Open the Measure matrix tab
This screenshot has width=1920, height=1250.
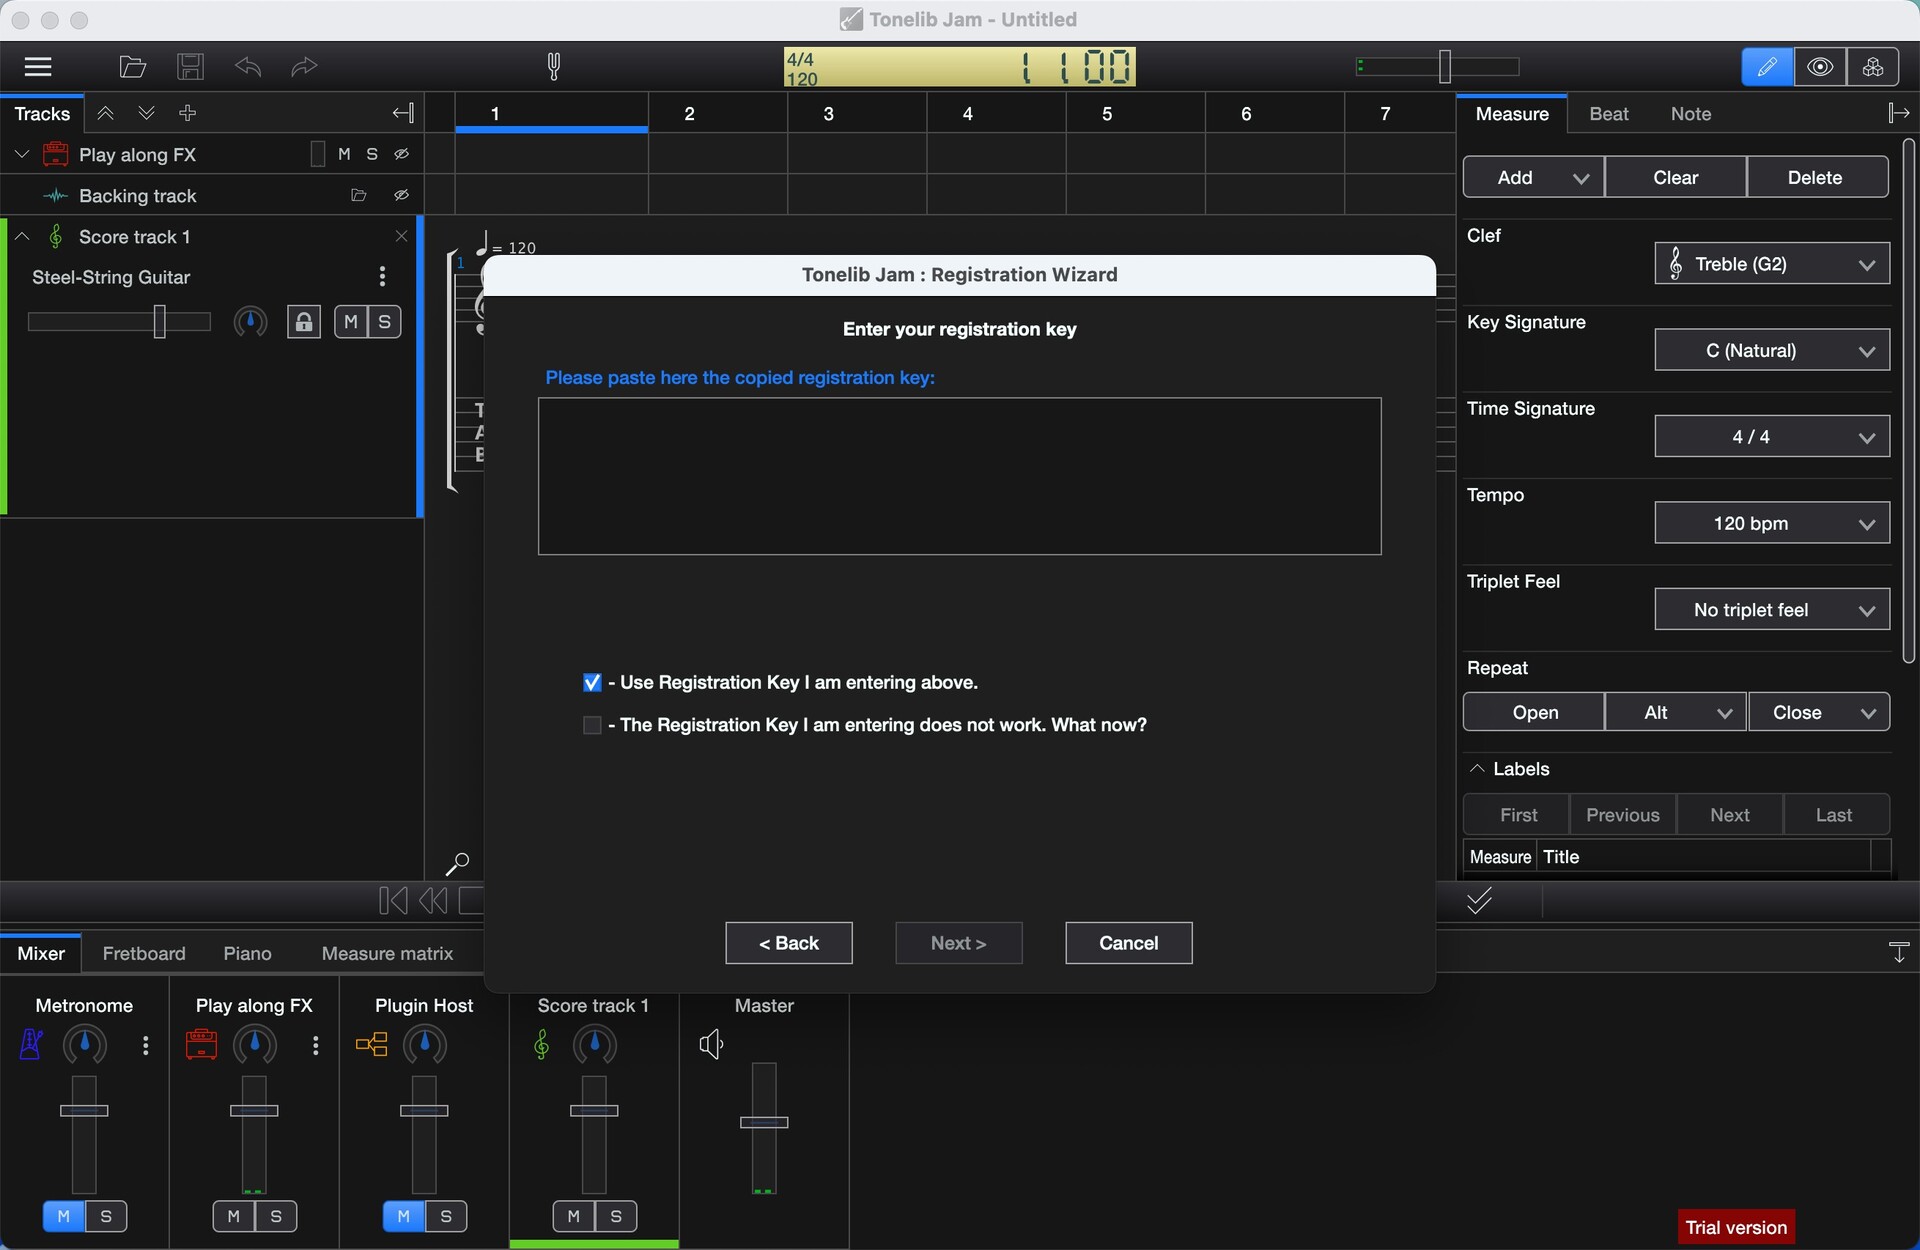tap(387, 953)
